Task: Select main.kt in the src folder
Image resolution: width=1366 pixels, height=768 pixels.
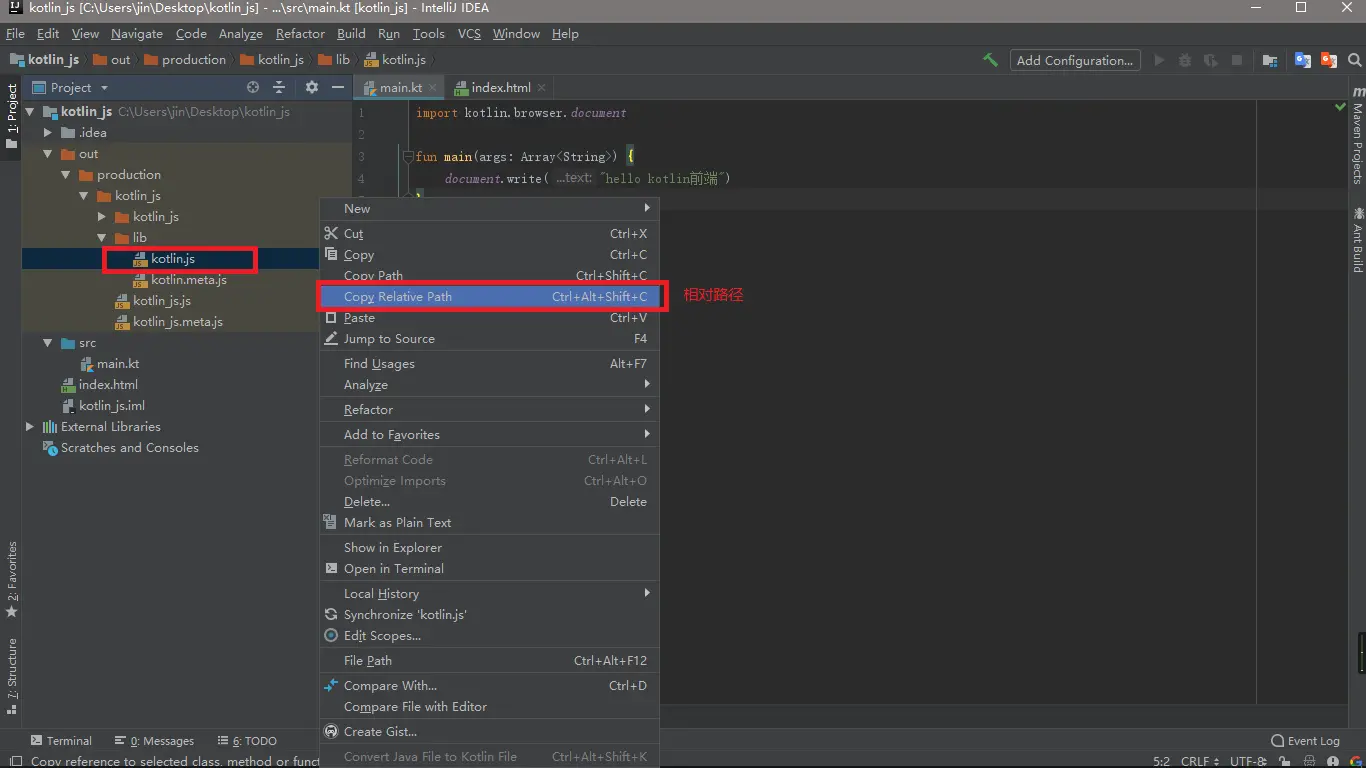Action: [110, 364]
